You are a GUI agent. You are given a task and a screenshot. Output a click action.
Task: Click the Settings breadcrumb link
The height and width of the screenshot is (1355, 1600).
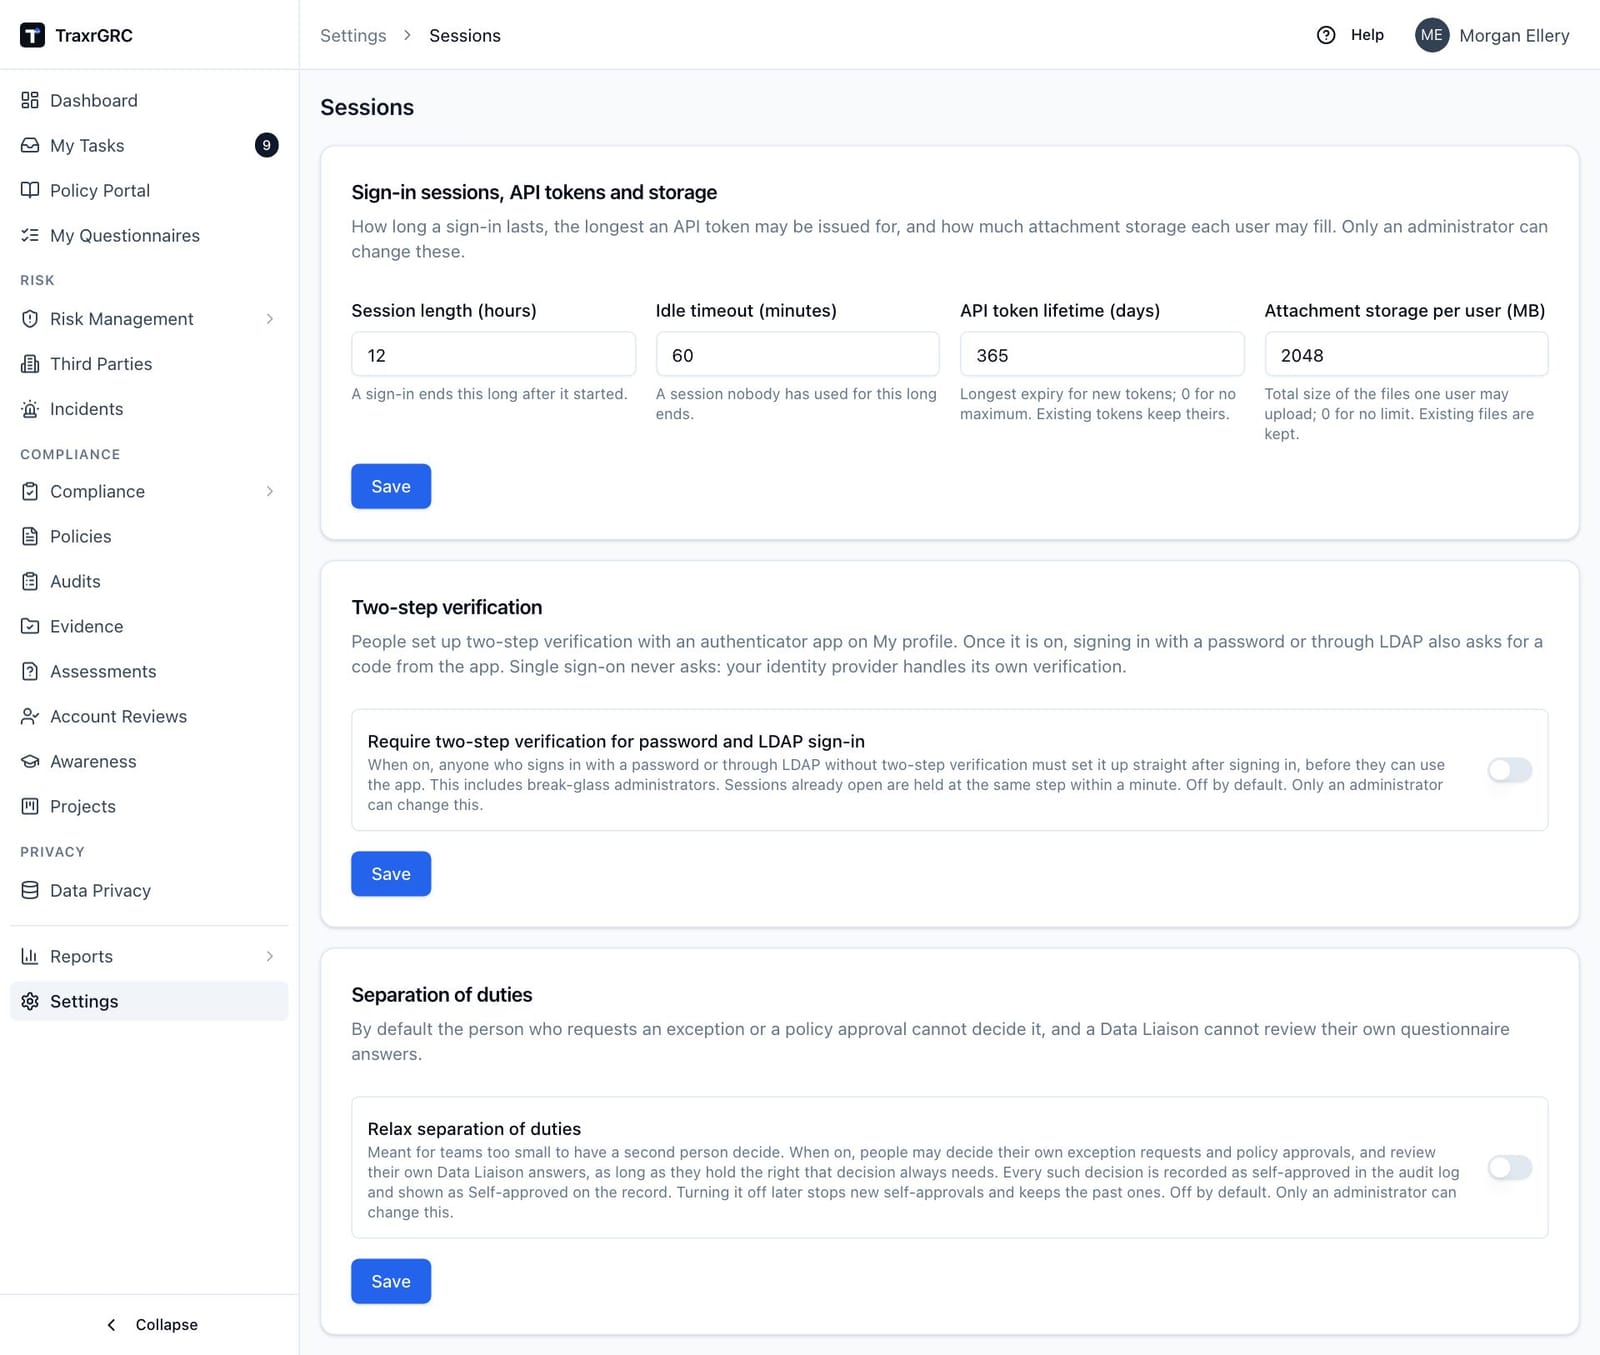click(353, 35)
